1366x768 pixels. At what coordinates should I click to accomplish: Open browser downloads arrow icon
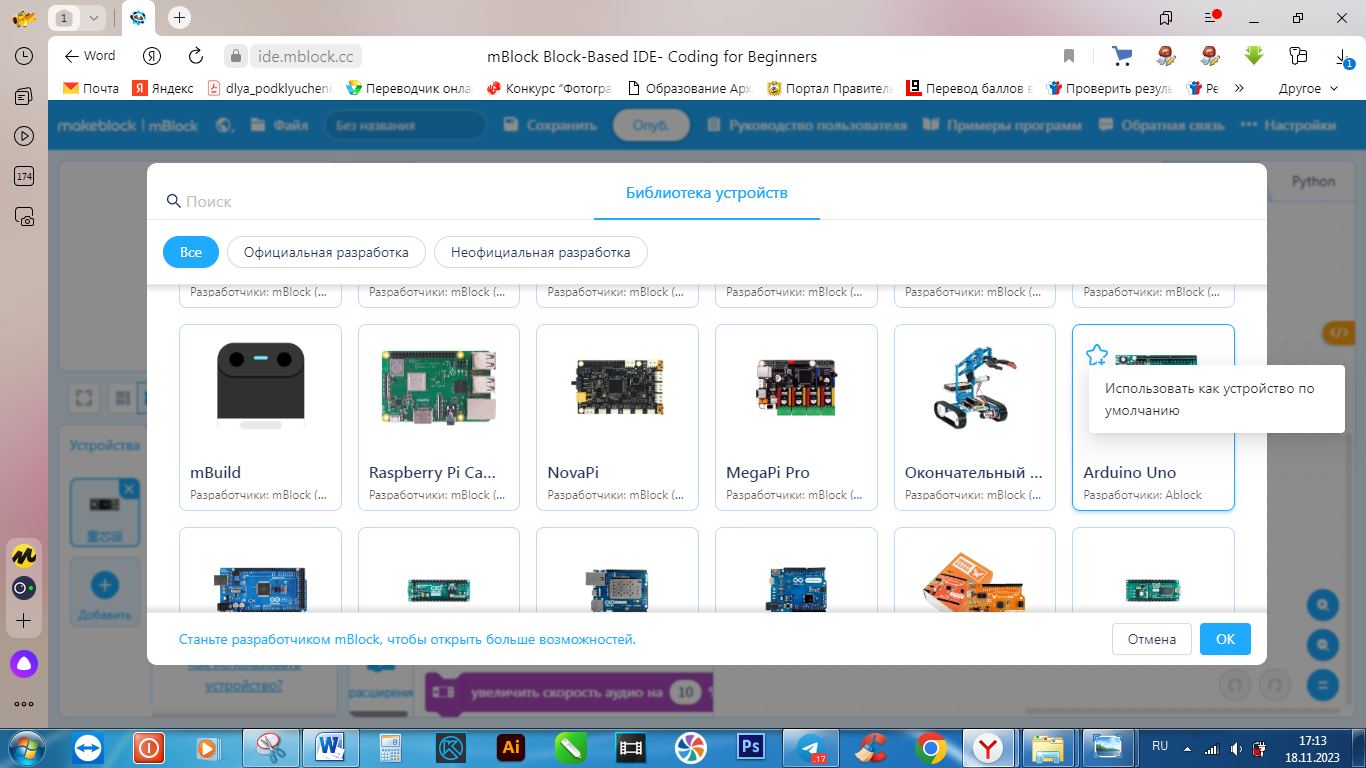tap(1345, 56)
